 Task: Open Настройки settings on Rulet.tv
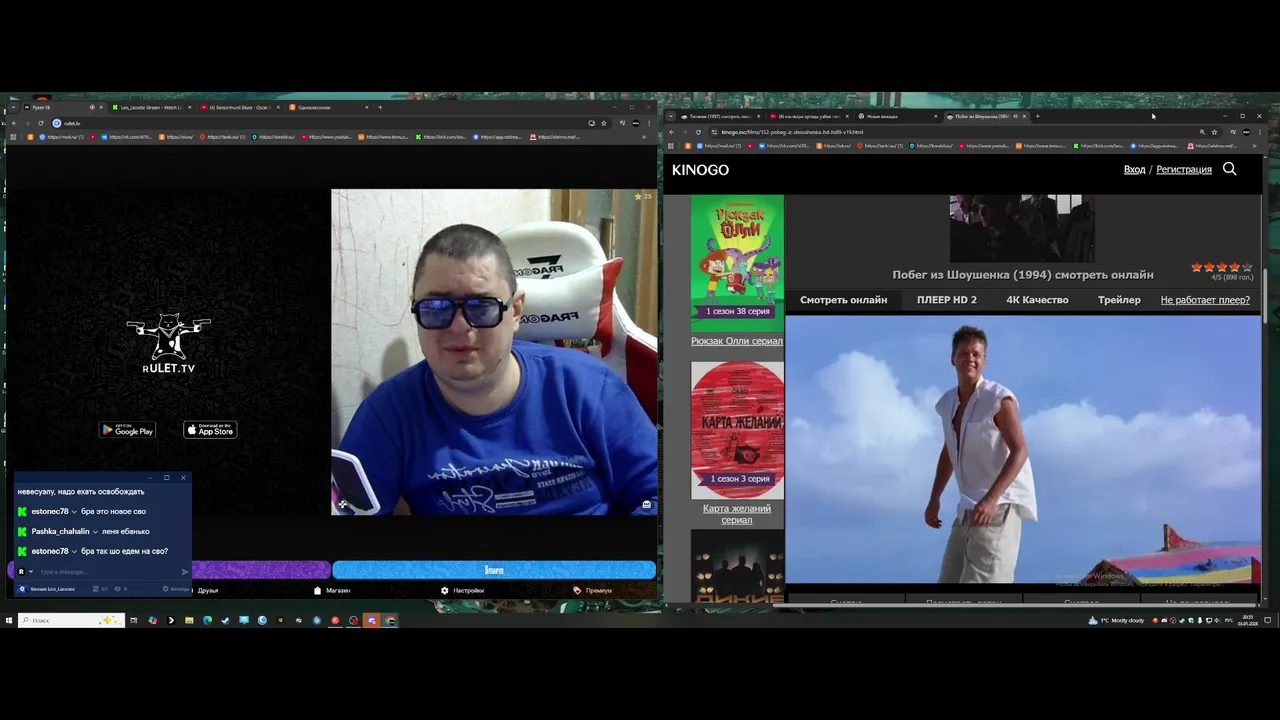coord(463,590)
